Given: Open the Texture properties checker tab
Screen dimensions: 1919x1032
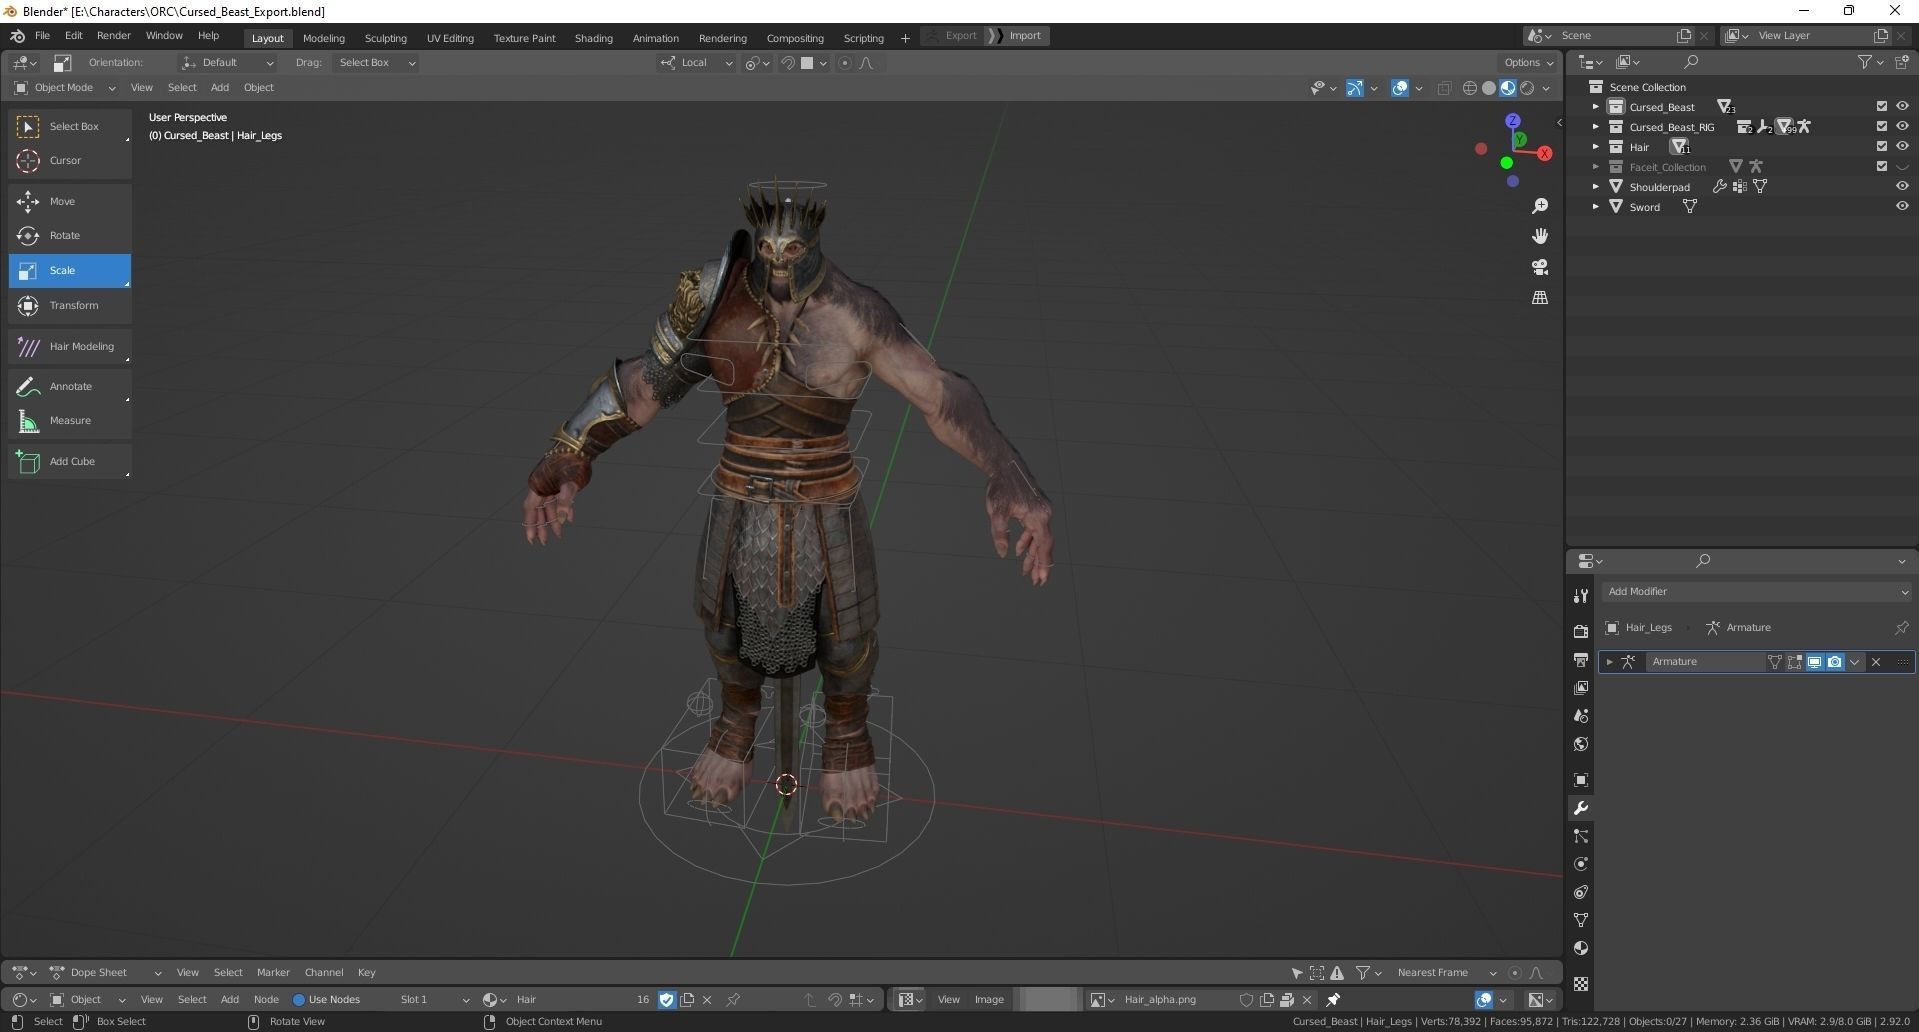Looking at the screenshot, I should 1581,984.
